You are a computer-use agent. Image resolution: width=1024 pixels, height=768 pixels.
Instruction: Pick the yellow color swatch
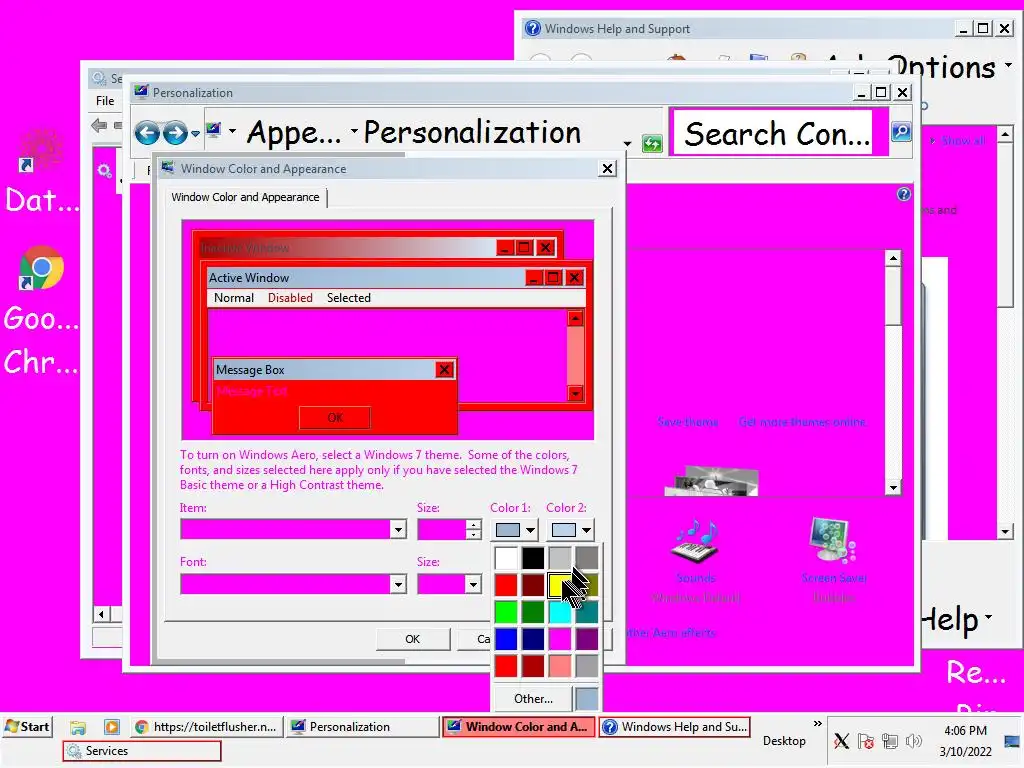click(x=560, y=585)
